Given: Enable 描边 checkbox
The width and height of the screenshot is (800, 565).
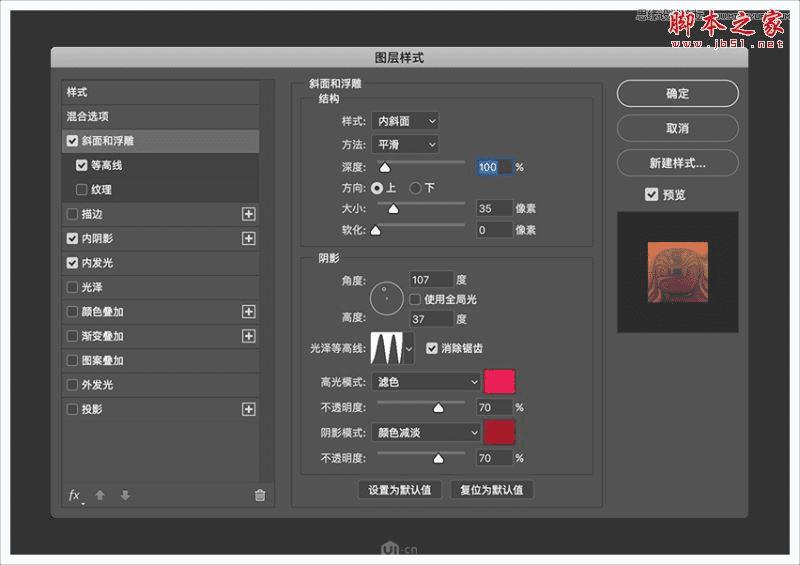Looking at the screenshot, I should (72, 214).
